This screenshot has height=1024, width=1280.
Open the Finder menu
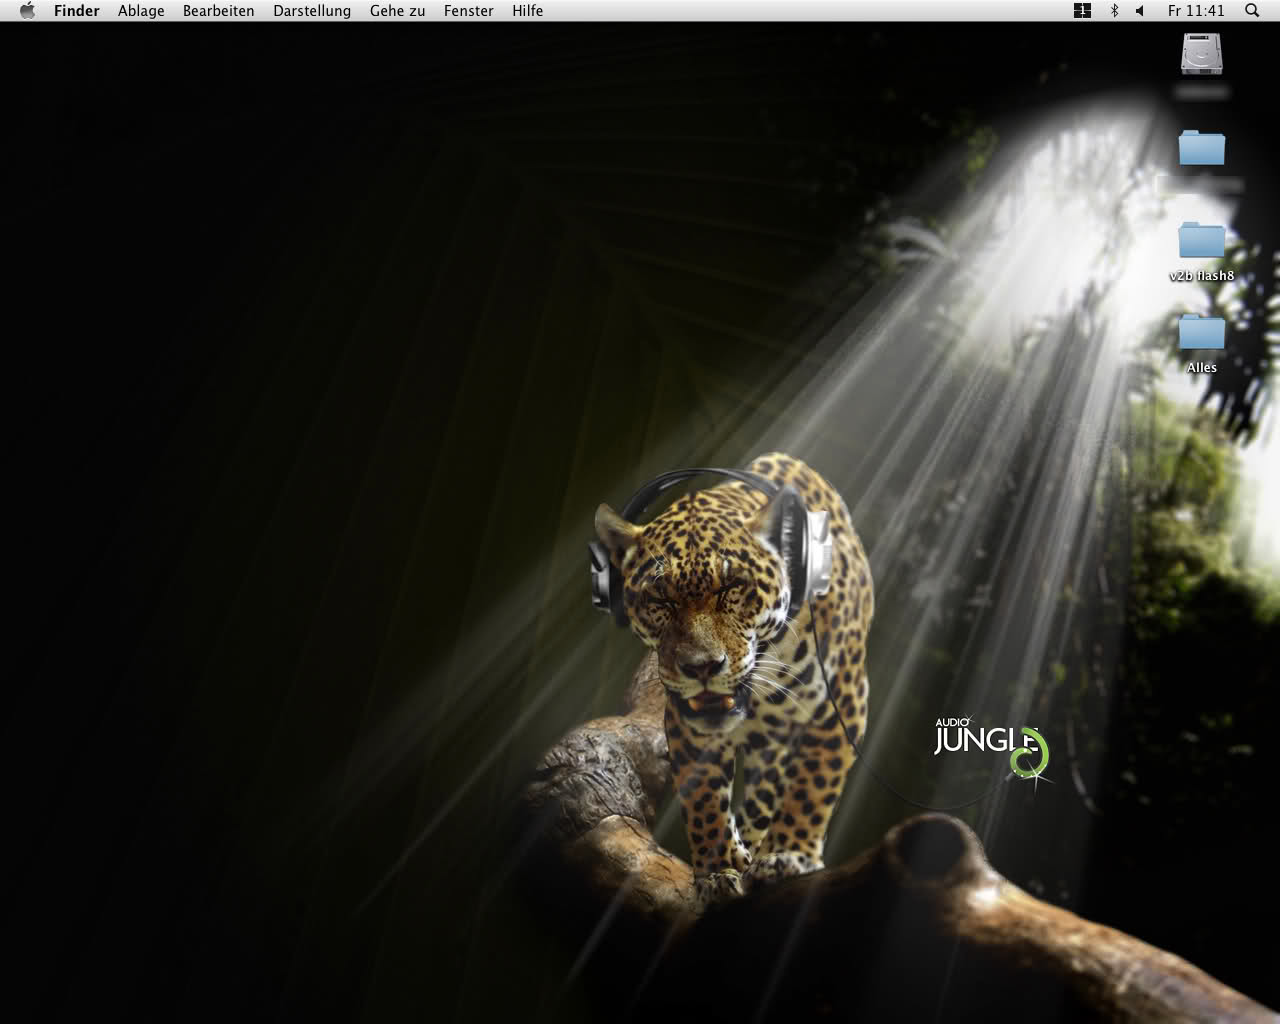tap(77, 11)
